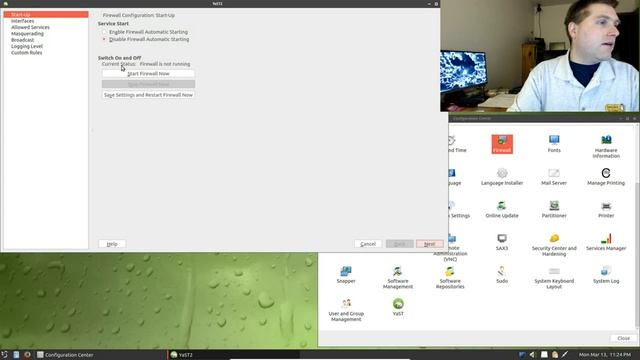This screenshot has width=640, height=360.
Task: Go to Masquerading settings
Action: tap(27, 33)
